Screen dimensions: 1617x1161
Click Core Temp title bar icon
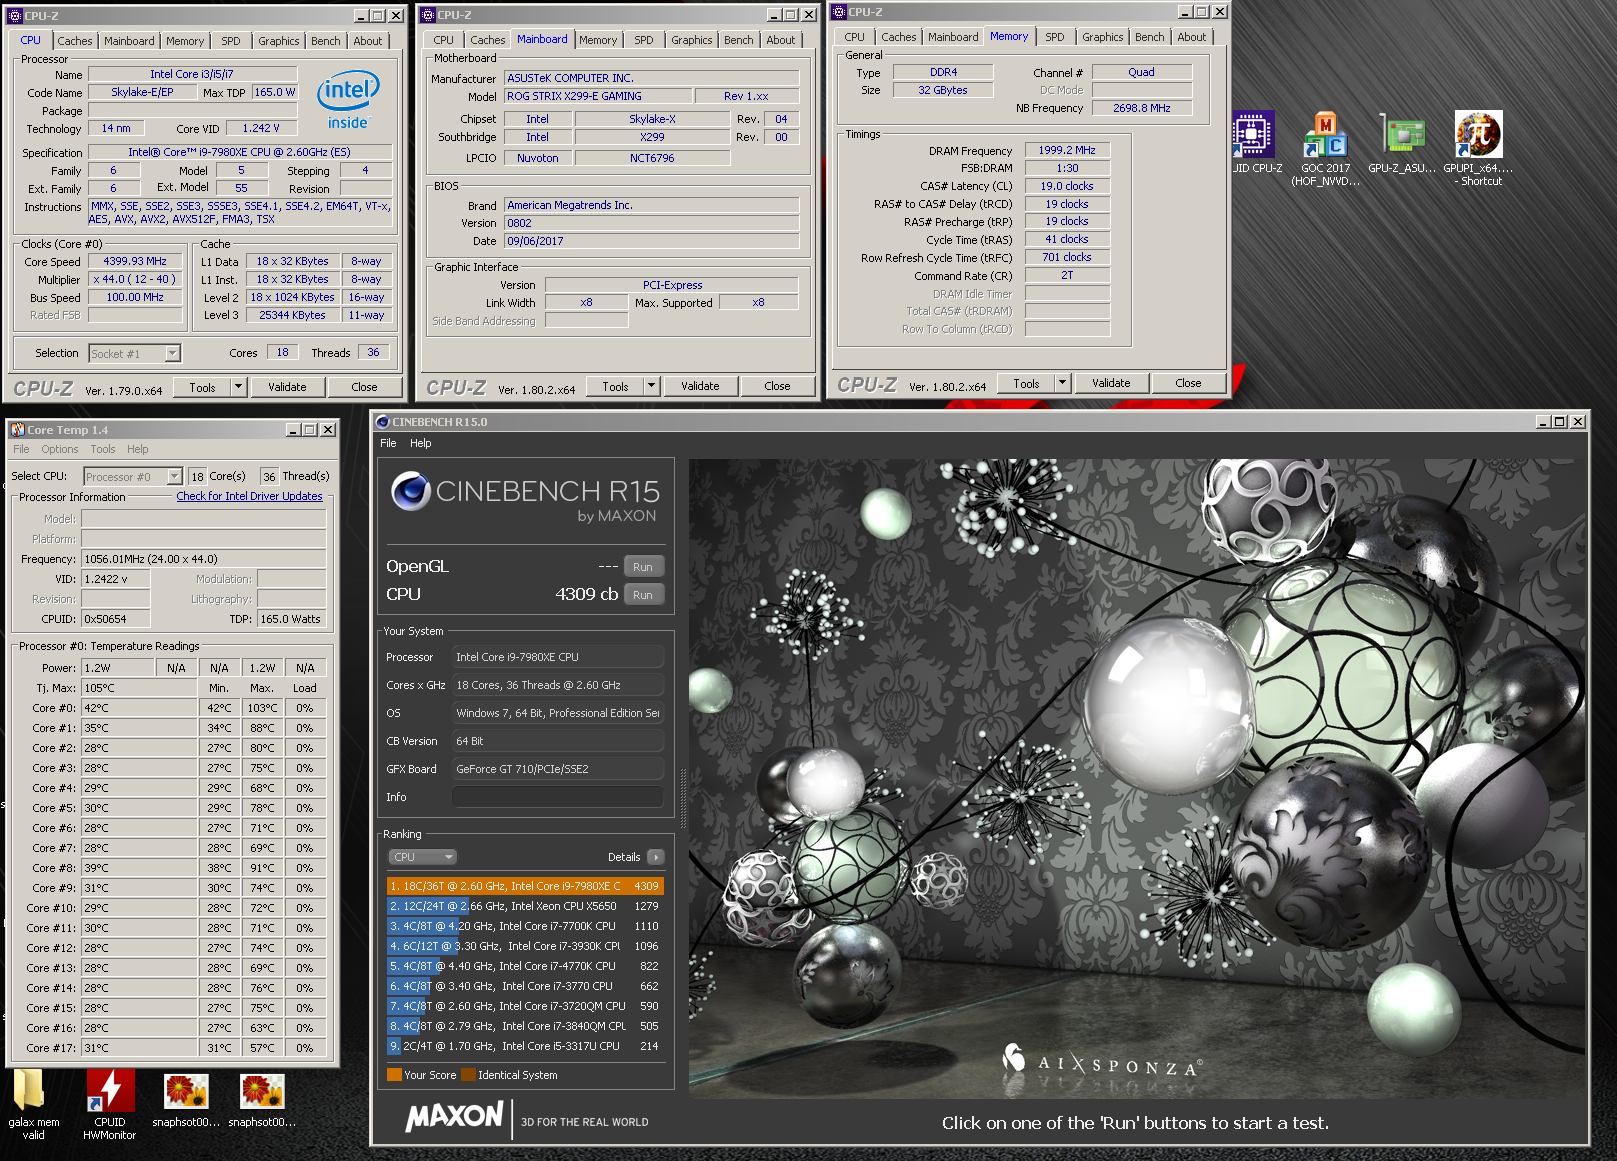point(17,429)
